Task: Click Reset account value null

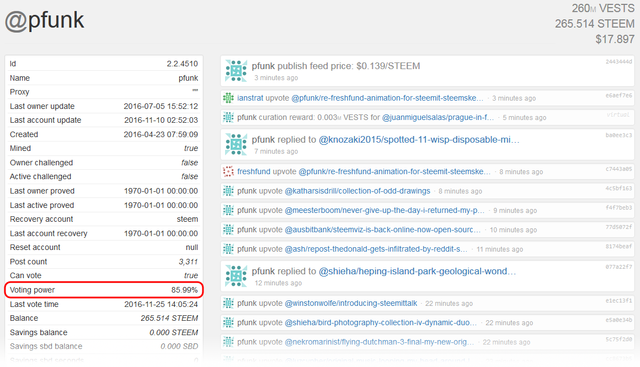Action: tap(192, 247)
